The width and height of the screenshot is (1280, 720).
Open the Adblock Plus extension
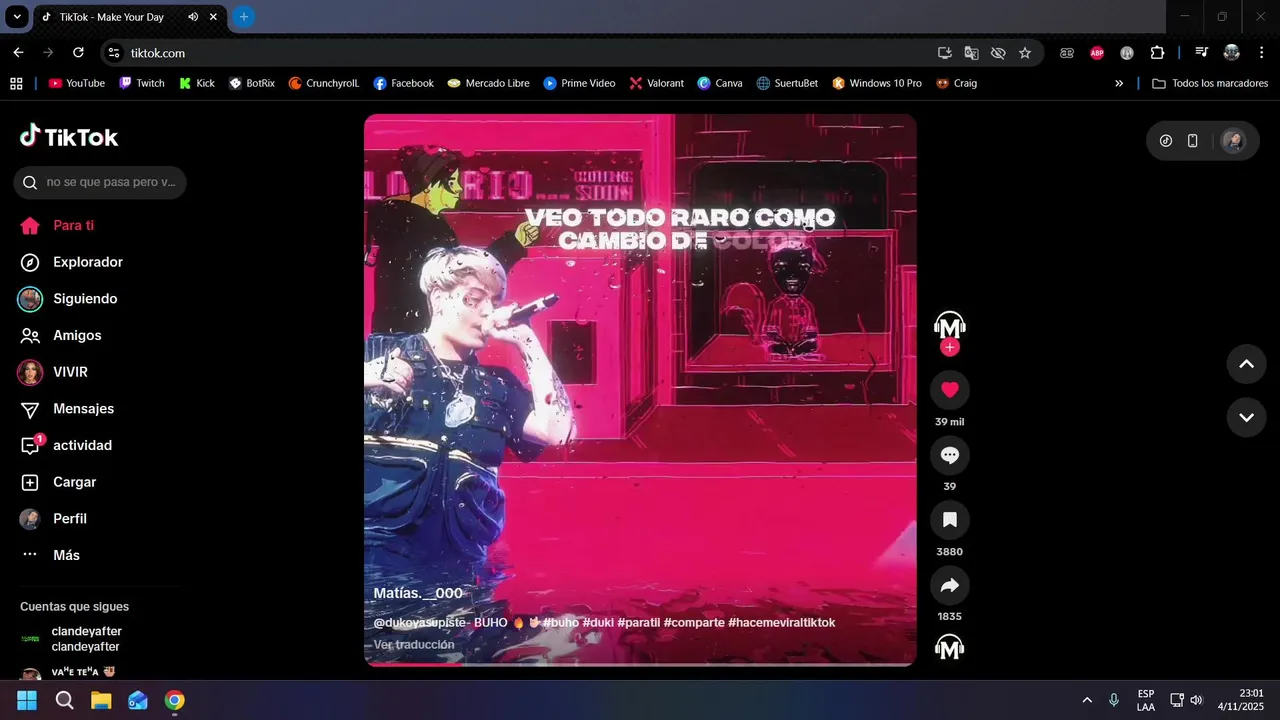pos(1097,53)
